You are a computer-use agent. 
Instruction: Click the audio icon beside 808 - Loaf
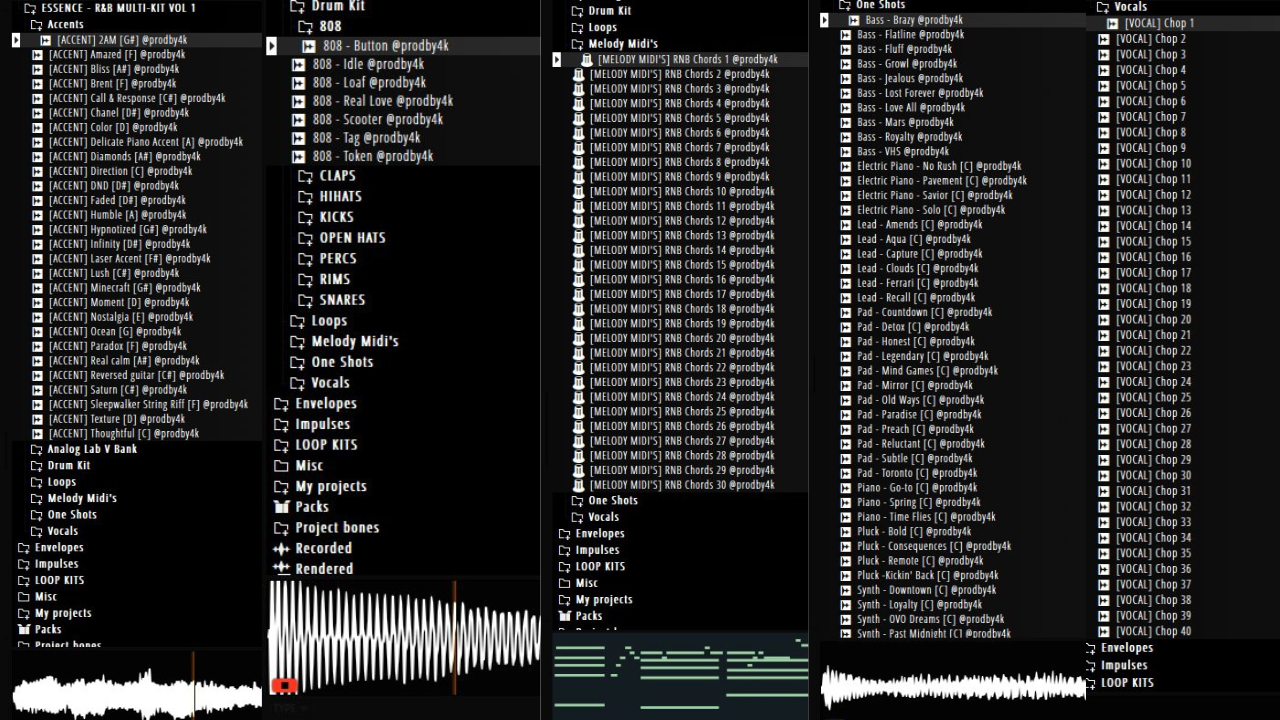298,83
